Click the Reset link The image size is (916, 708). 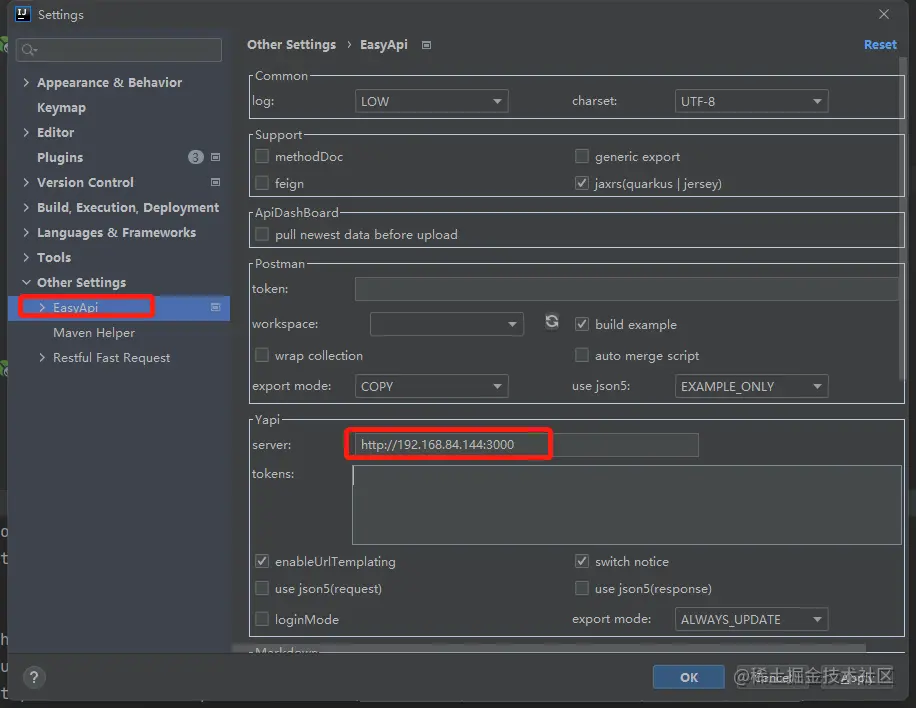coord(880,45)
